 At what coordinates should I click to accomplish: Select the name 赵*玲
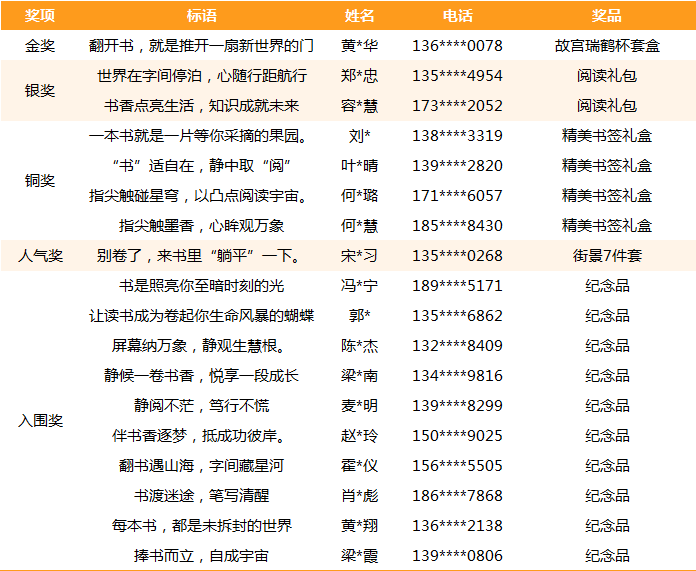coord(360,436)
